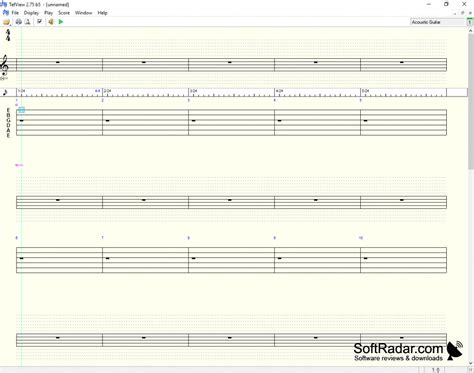This screenshot has height=373, width=474.
Task: Open the Score menu
Action: pyautogui.click(x=64, y=13)
